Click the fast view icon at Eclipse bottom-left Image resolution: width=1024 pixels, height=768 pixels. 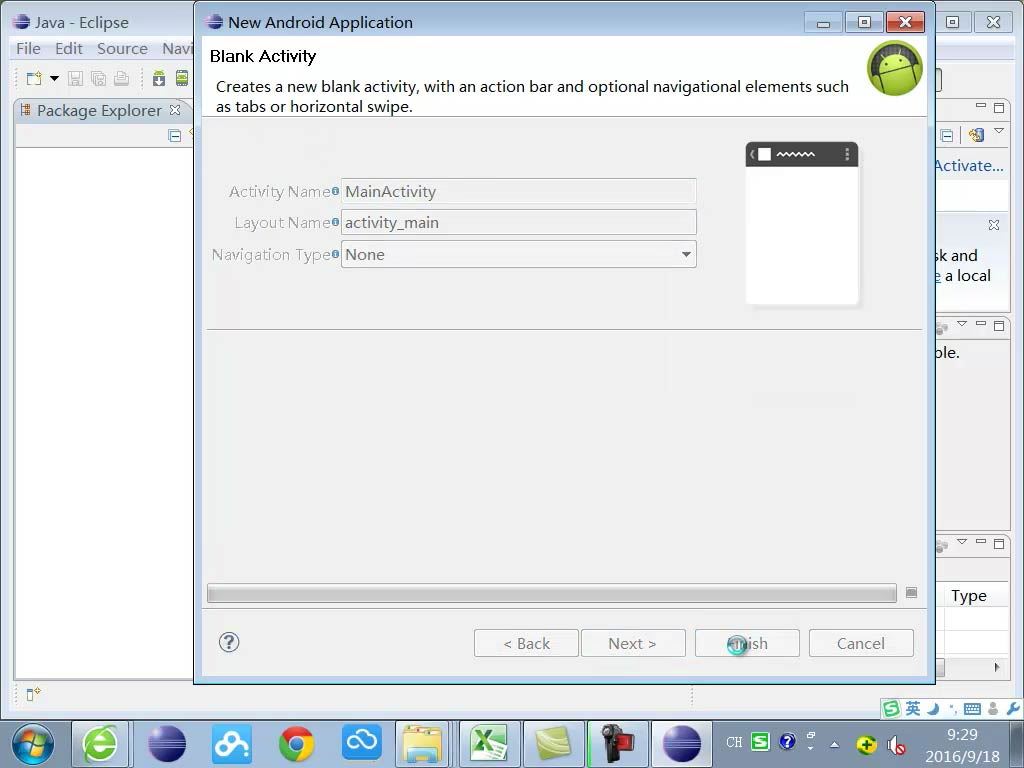click(33, 694)
